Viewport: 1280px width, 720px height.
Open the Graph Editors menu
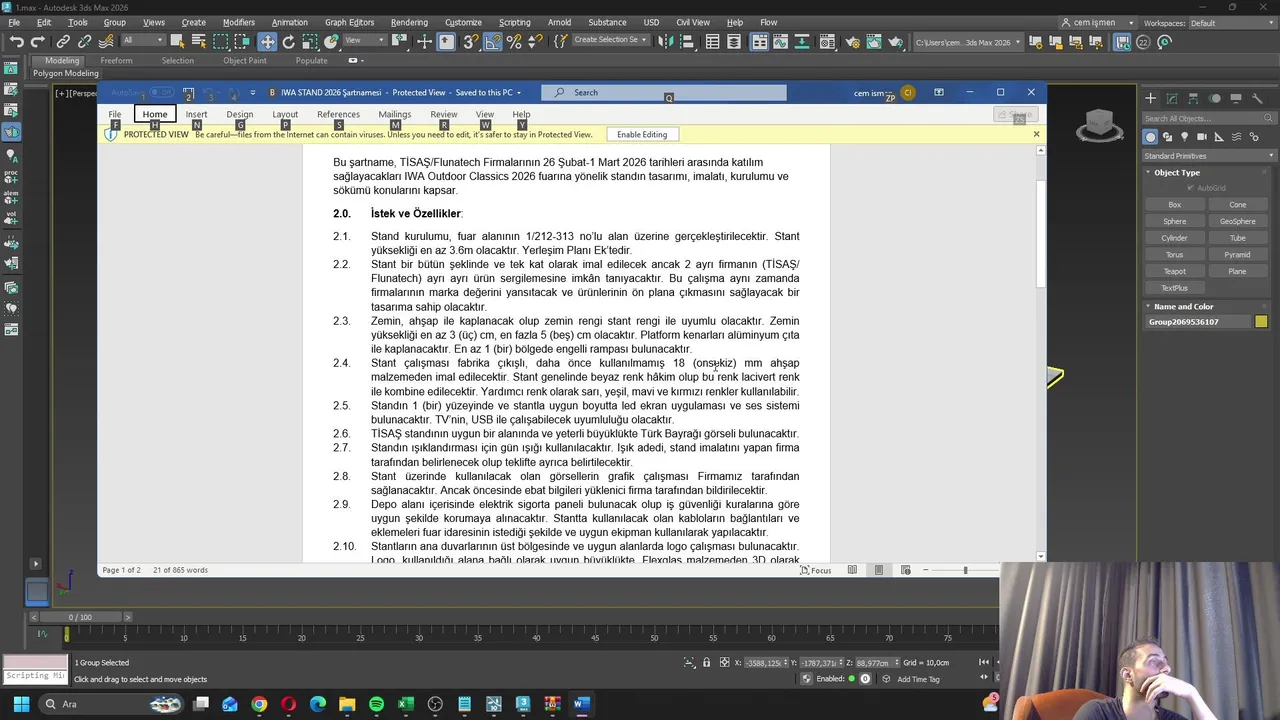tap(349, 22)
